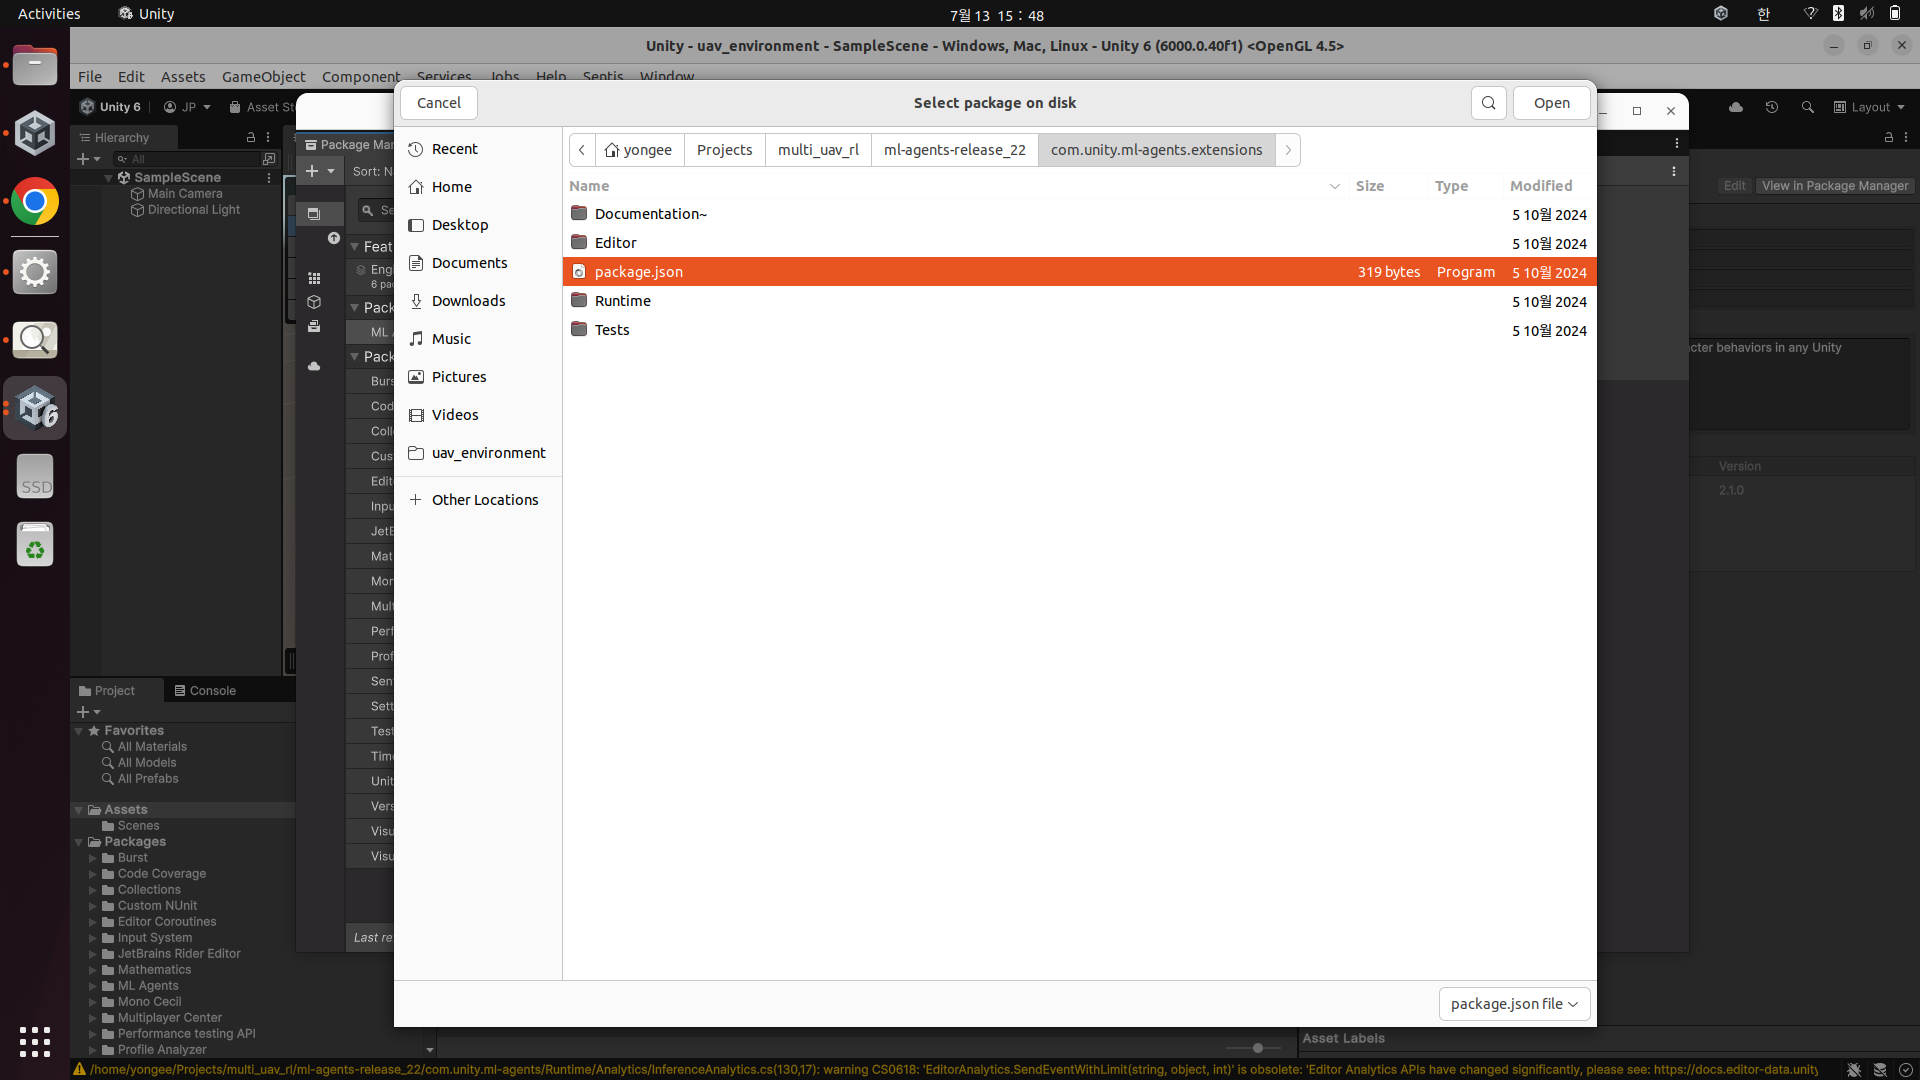Viewport: 1920px width, 1080px height.
Task: Open the undo history clock icon
Action: coord(1772,107)
